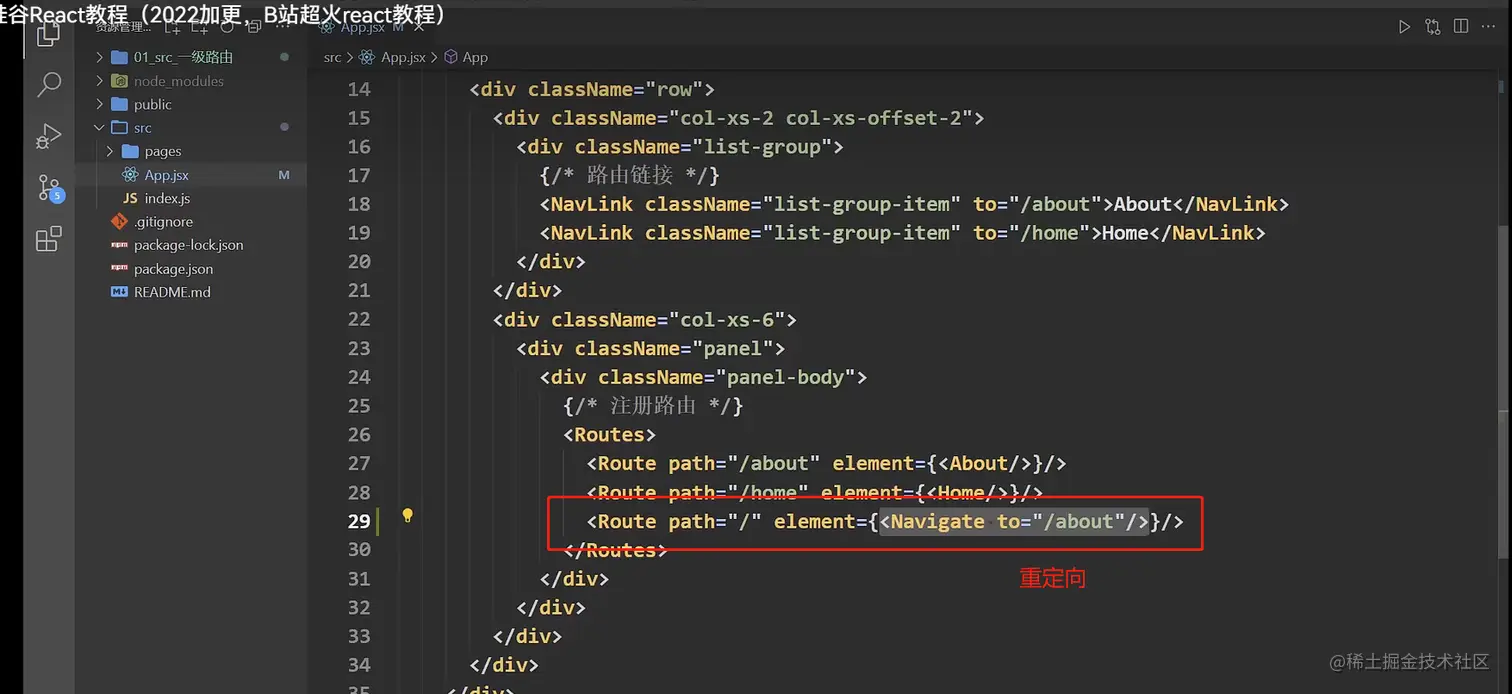Click the <About/> element on line 27
Screen dimensions: 1512x694
986,463
